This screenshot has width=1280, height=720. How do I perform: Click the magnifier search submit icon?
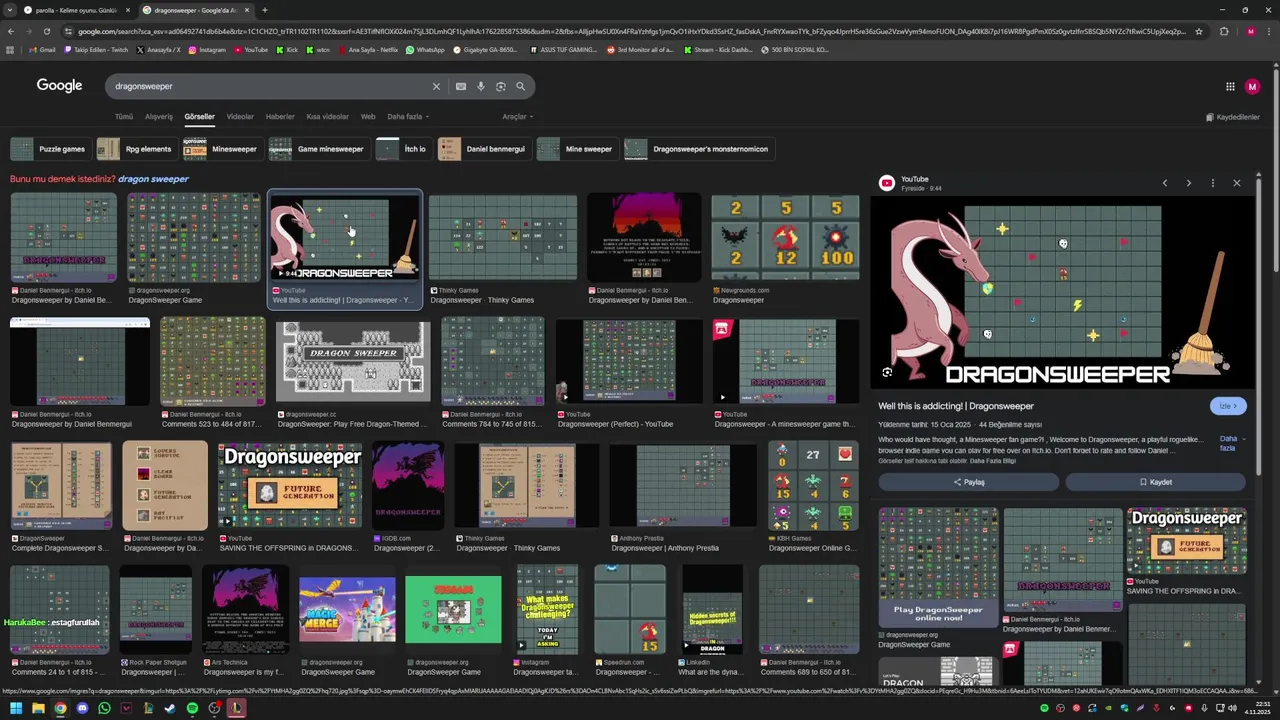point(521,86)
